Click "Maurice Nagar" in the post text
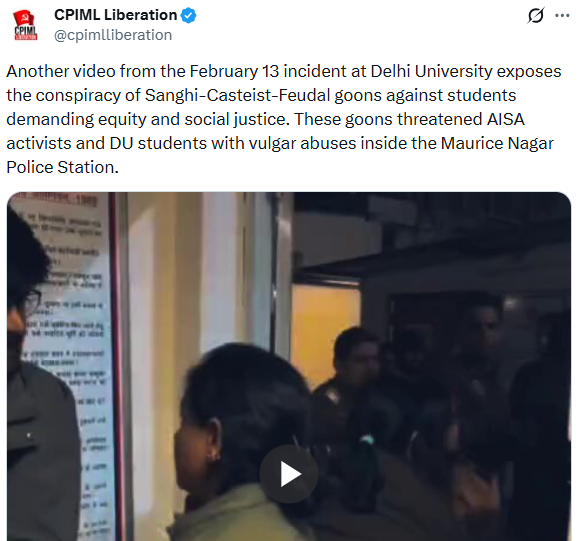Screen dimensions: 580x541 coord(497,143)
